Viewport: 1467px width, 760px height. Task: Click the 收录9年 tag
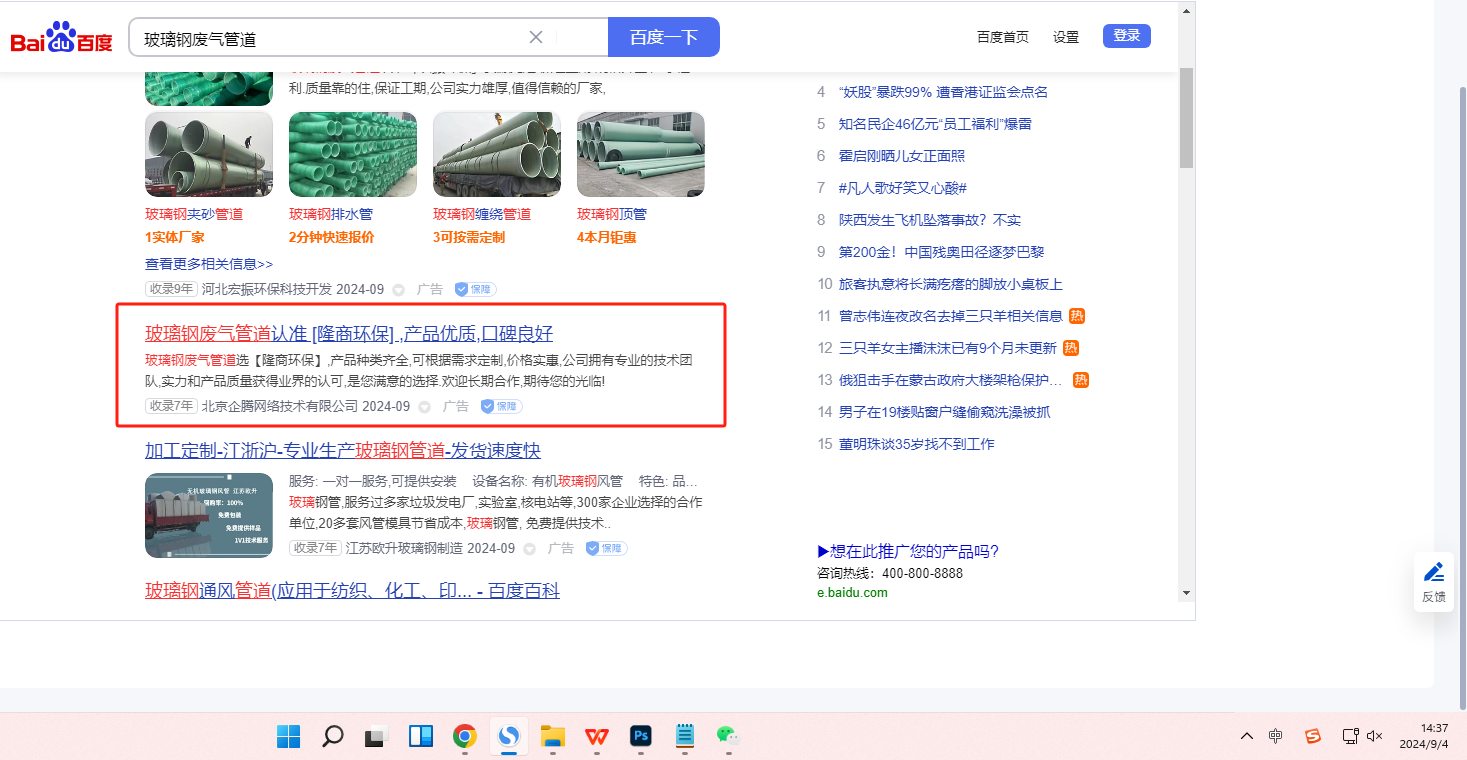tap(171, 289)
